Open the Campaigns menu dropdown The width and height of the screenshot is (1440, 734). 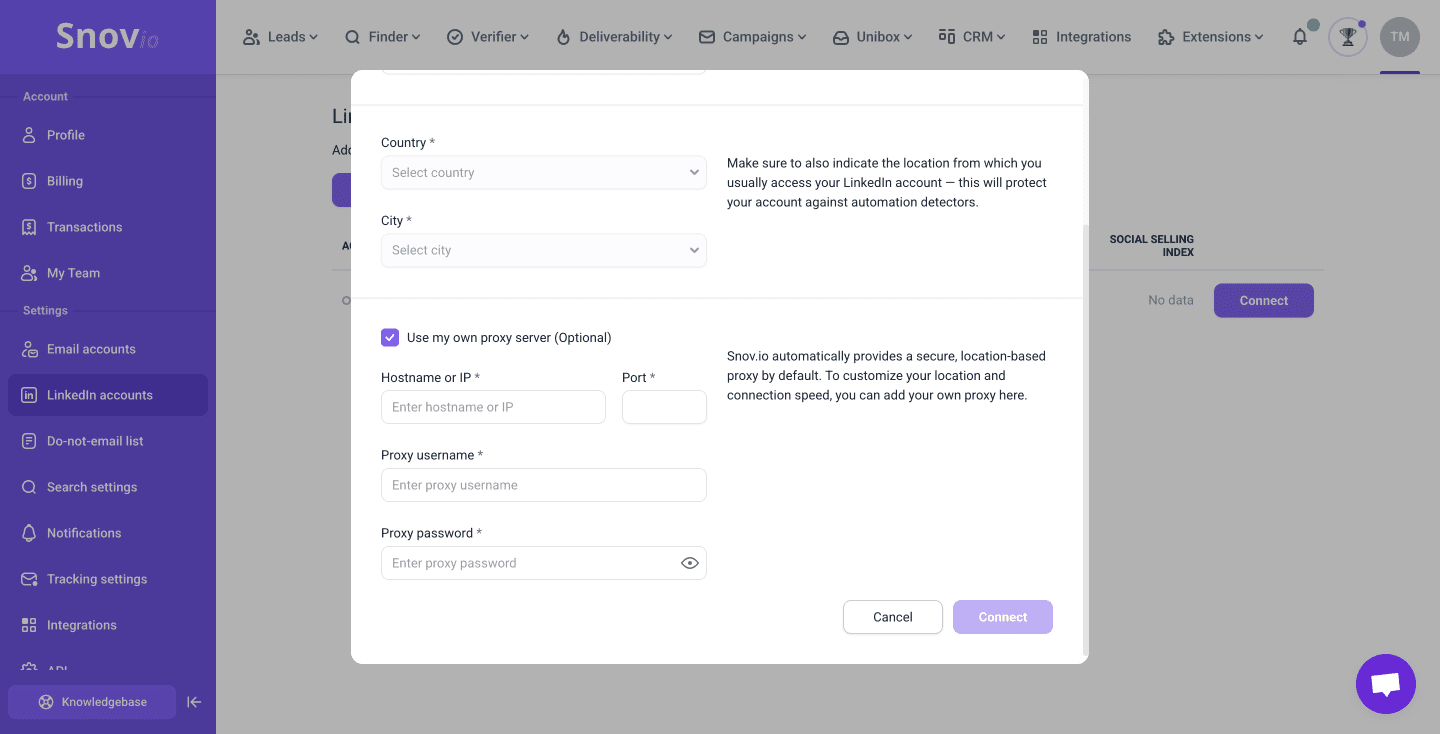752,37
